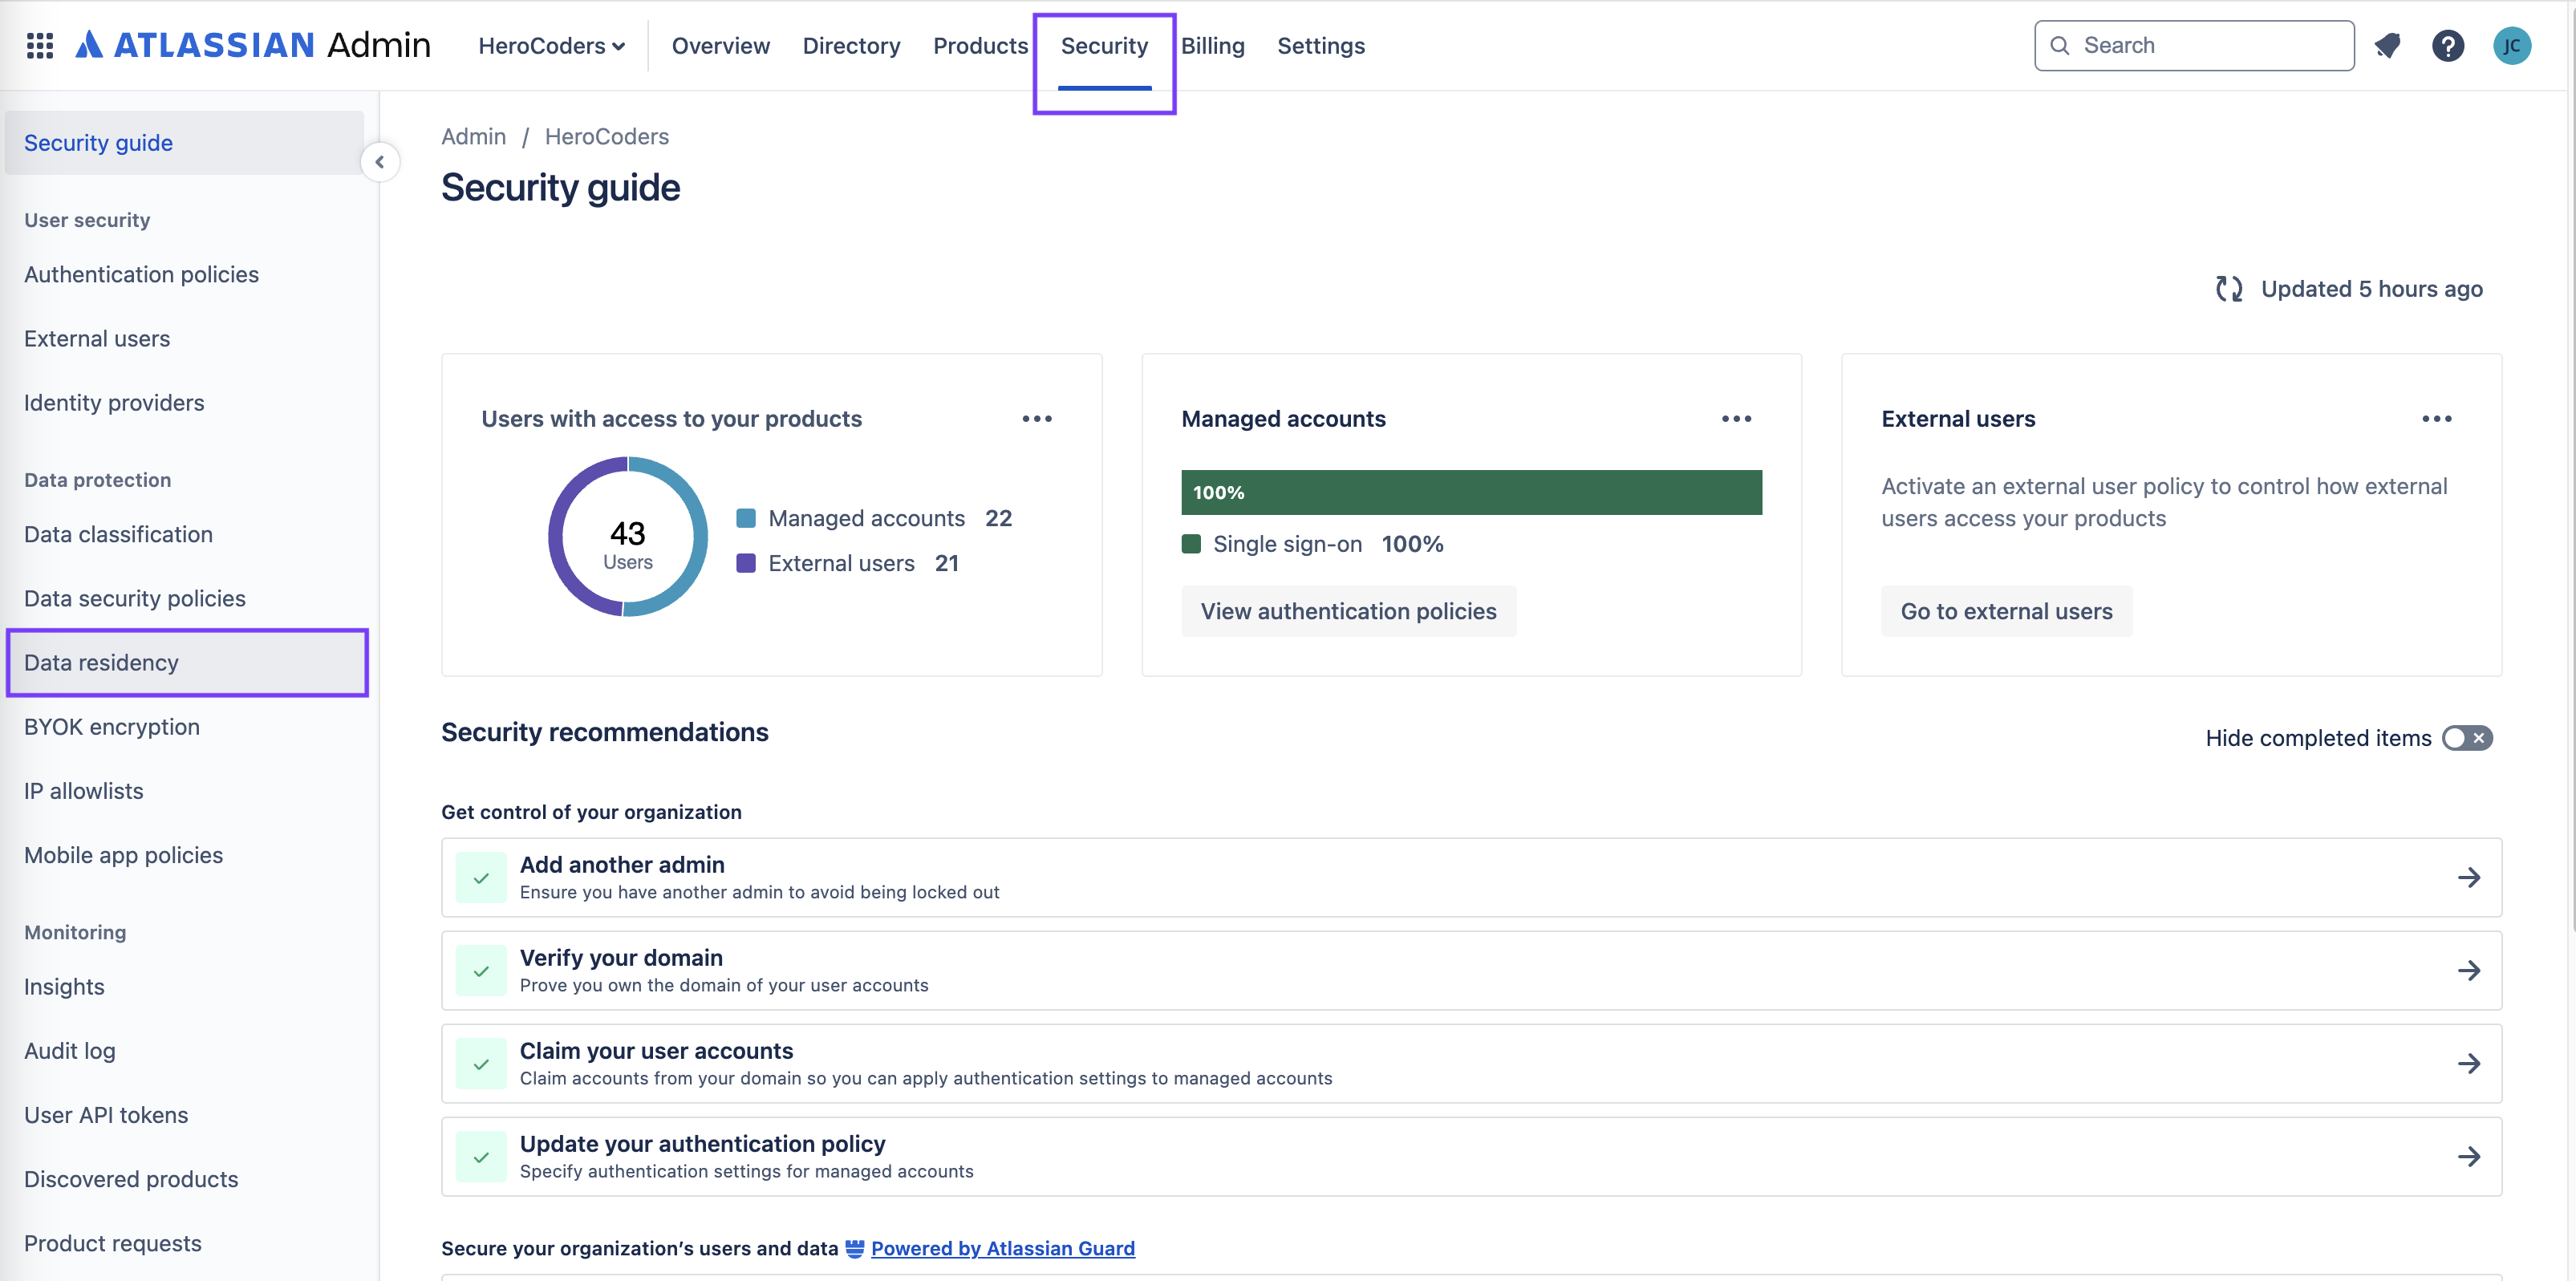Switch to the Billing tab
Image resolution: width=2576 pixels, height=1281 pixels.
[x=1212, y=46]
